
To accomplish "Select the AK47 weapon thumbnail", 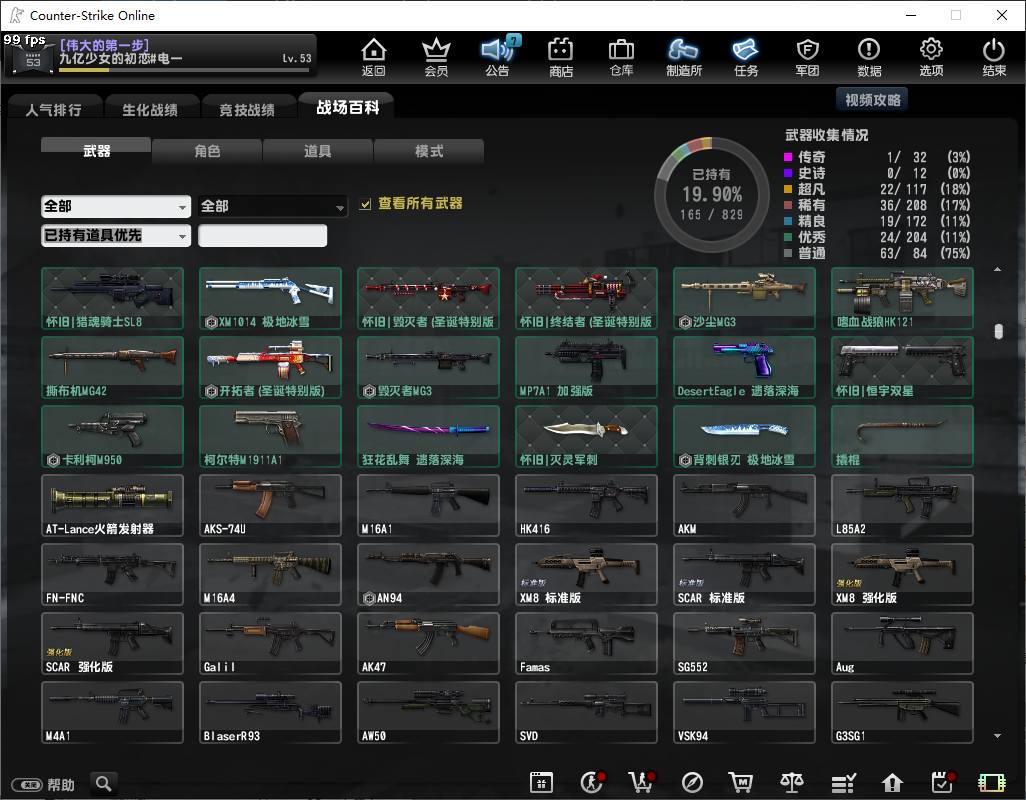I will point(429,644).
